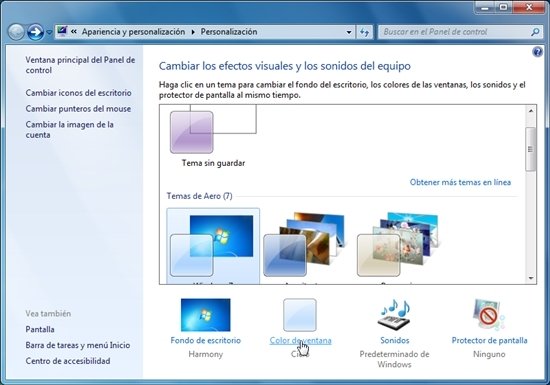The width and height of the screenshot is (550, 385).
Task: Click the back navigation arrow button
Action: click(x=16, y=32)
